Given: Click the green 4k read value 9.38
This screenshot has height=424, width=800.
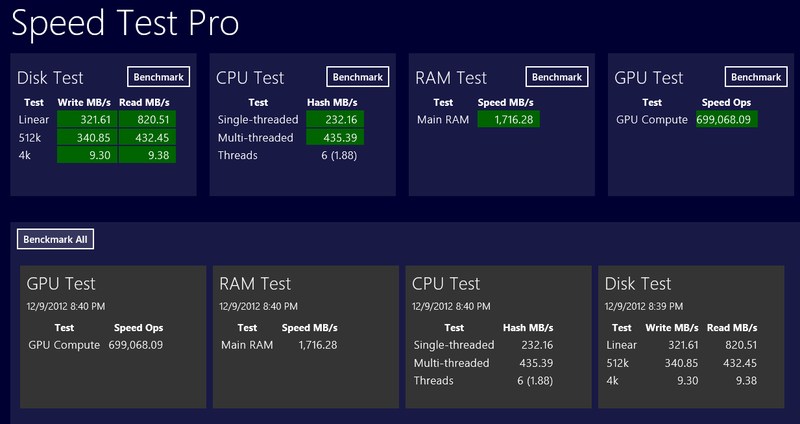Looking at the screenshot, I should [147, 154].
